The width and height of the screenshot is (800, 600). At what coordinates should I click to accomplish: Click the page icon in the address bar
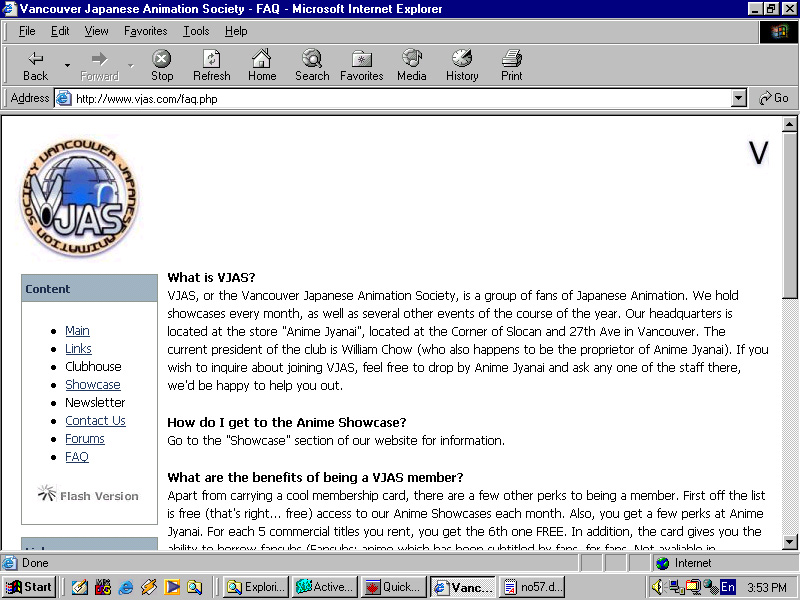point(63,98)
